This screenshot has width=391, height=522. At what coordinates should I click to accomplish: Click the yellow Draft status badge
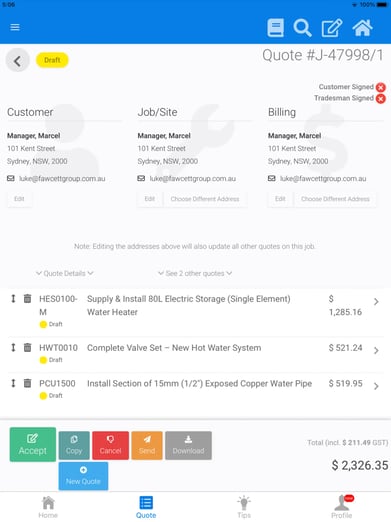(x=52, y=60)
